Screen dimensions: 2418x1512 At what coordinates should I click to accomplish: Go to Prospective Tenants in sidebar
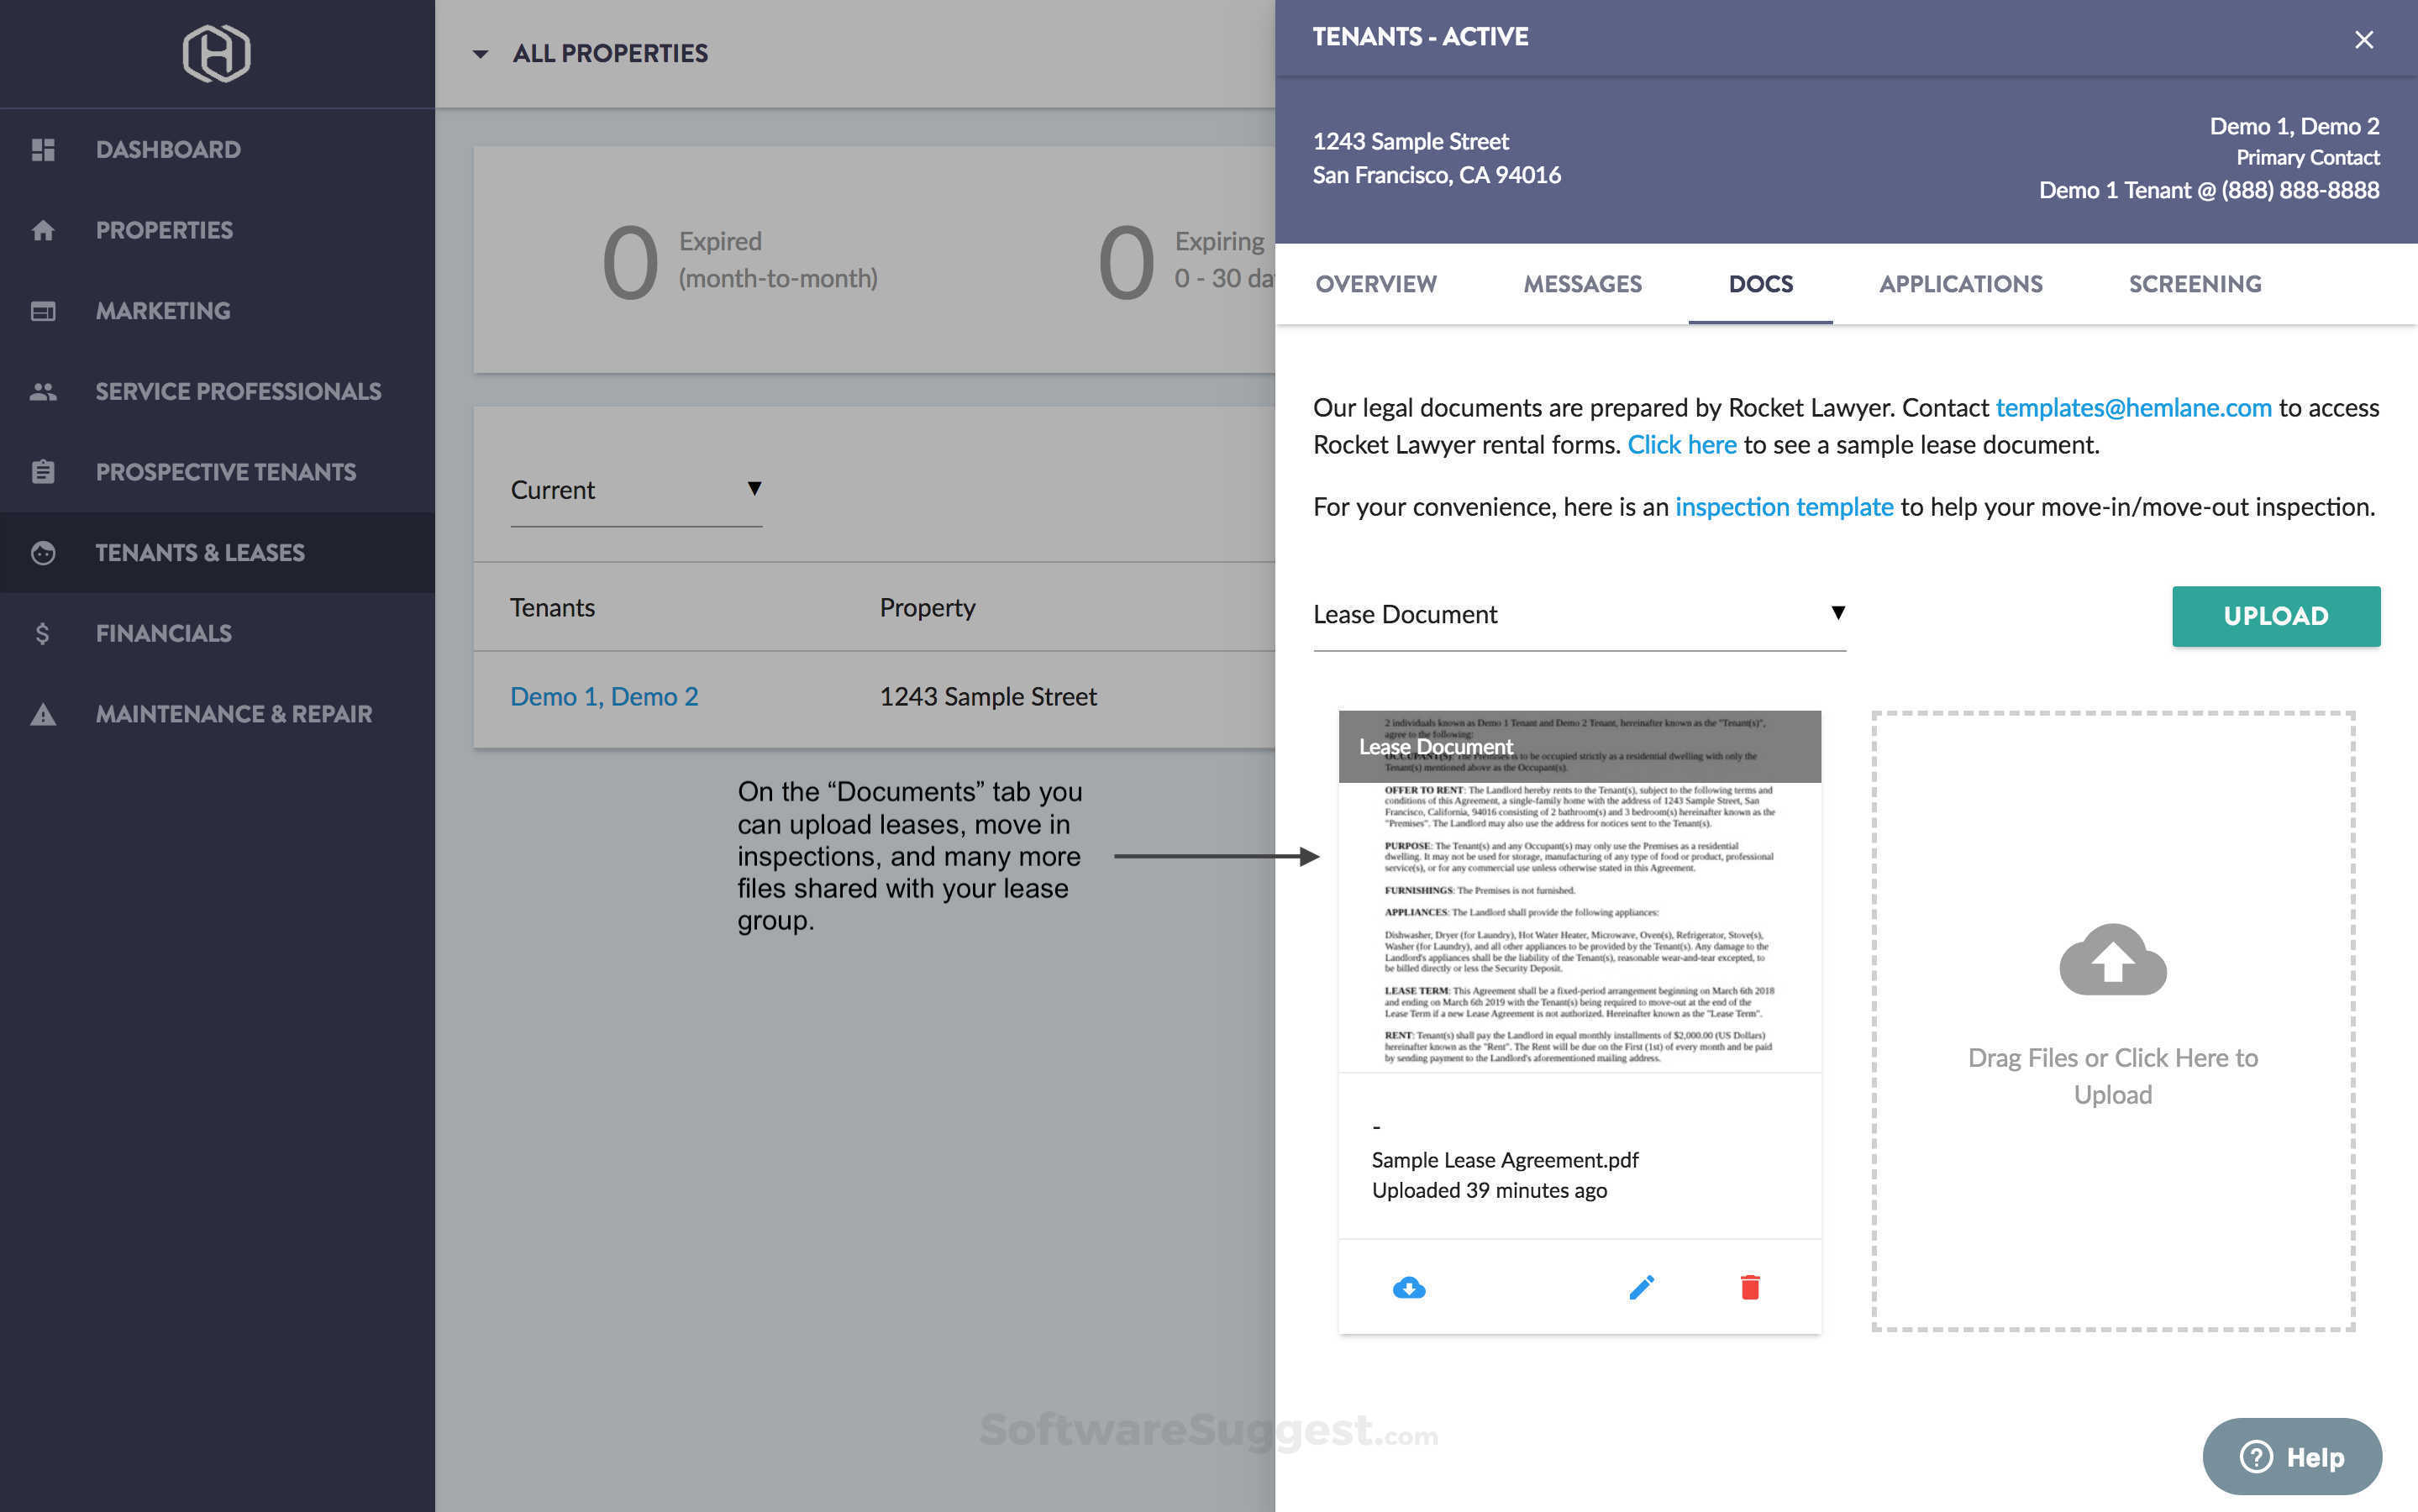[225, 472]
